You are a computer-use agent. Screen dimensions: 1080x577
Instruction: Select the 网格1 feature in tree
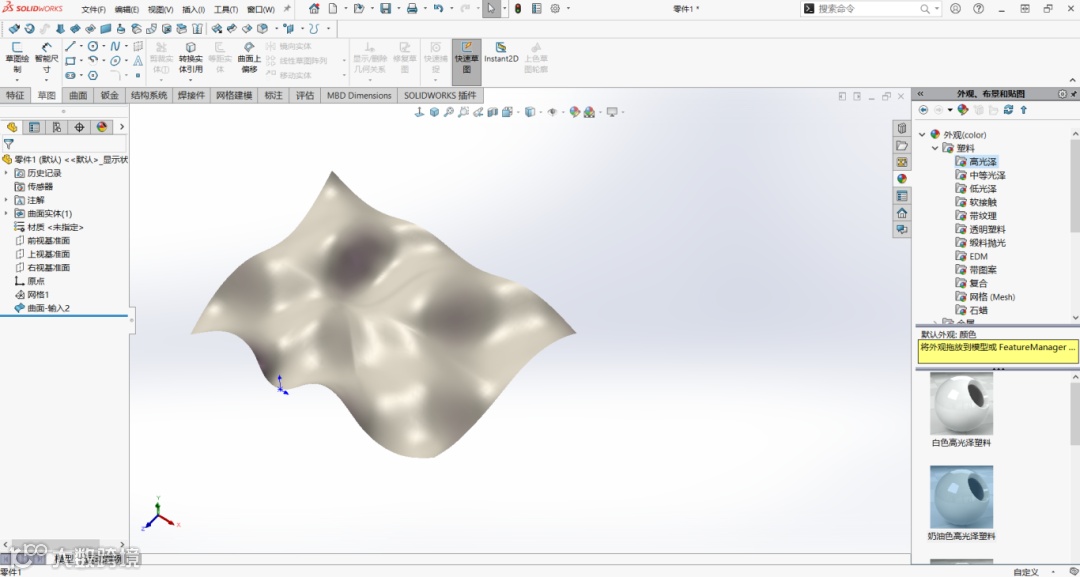pos(32,294)
